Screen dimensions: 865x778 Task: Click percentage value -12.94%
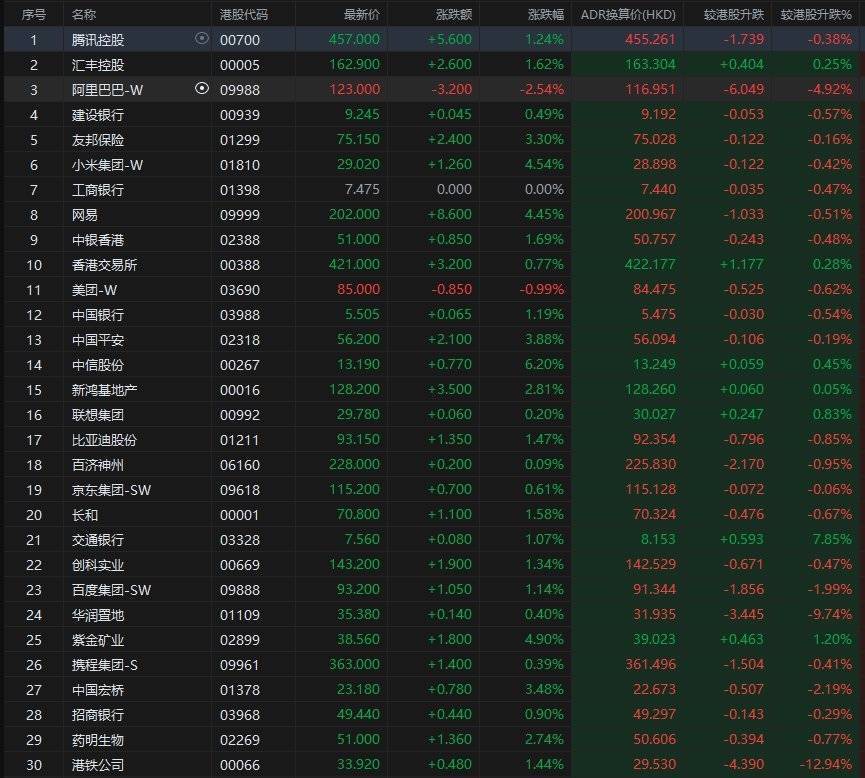826,765
